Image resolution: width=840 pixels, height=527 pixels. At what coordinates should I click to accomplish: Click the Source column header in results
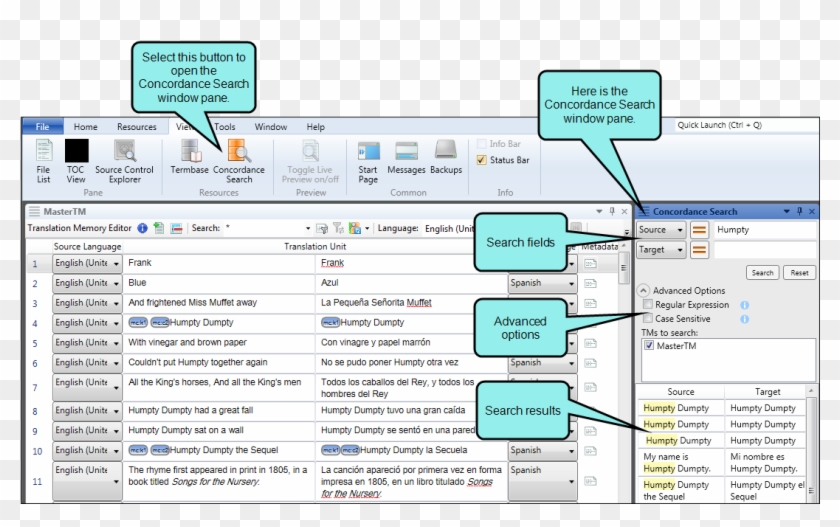[x=680, y=392]
